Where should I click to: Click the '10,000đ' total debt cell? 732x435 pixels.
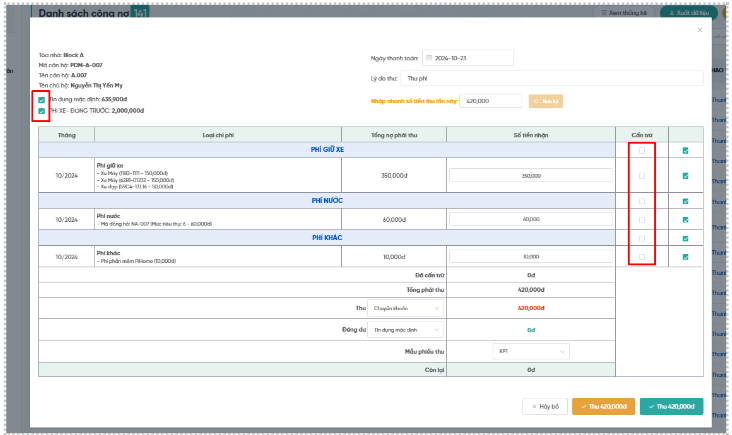394,257
